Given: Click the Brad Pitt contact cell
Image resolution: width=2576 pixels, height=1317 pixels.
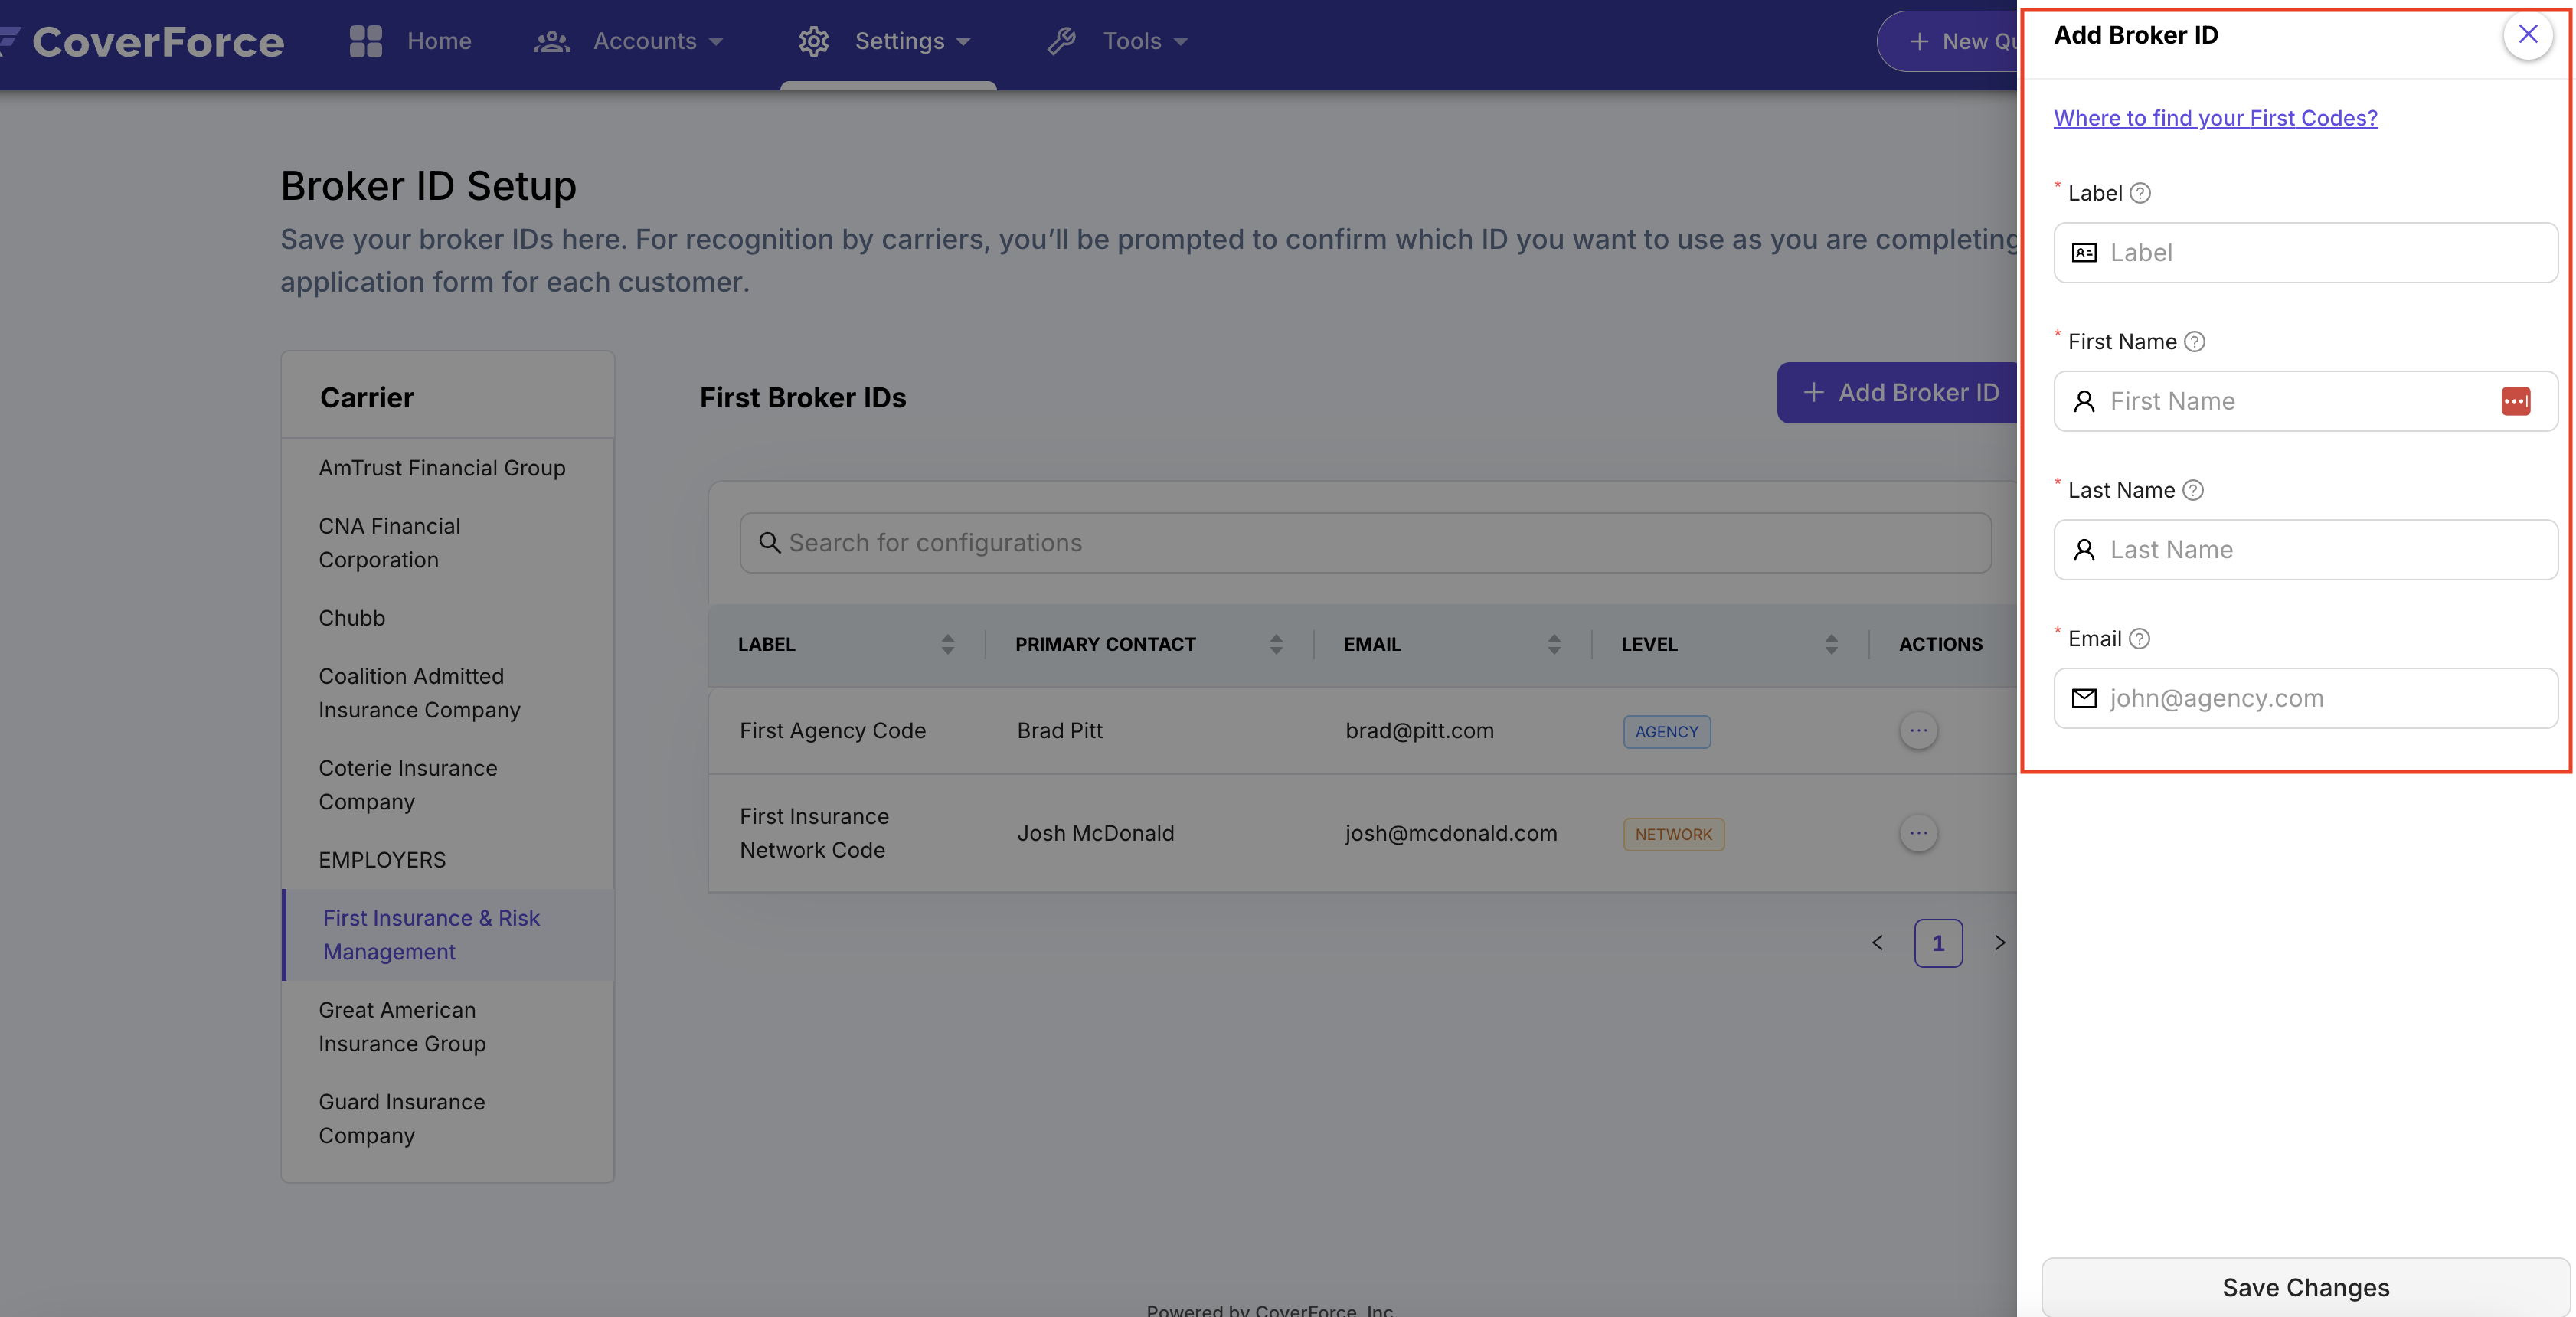Looking at the screenshot, I should (1059, 731).
